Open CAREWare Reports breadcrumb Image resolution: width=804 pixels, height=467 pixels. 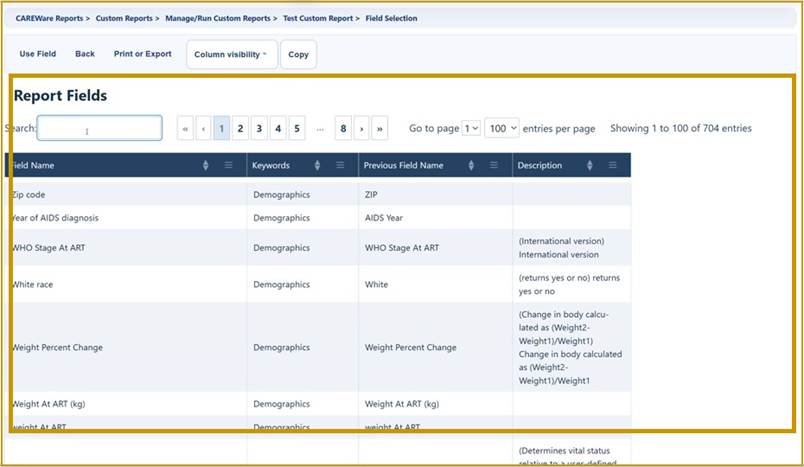point(49,18)
